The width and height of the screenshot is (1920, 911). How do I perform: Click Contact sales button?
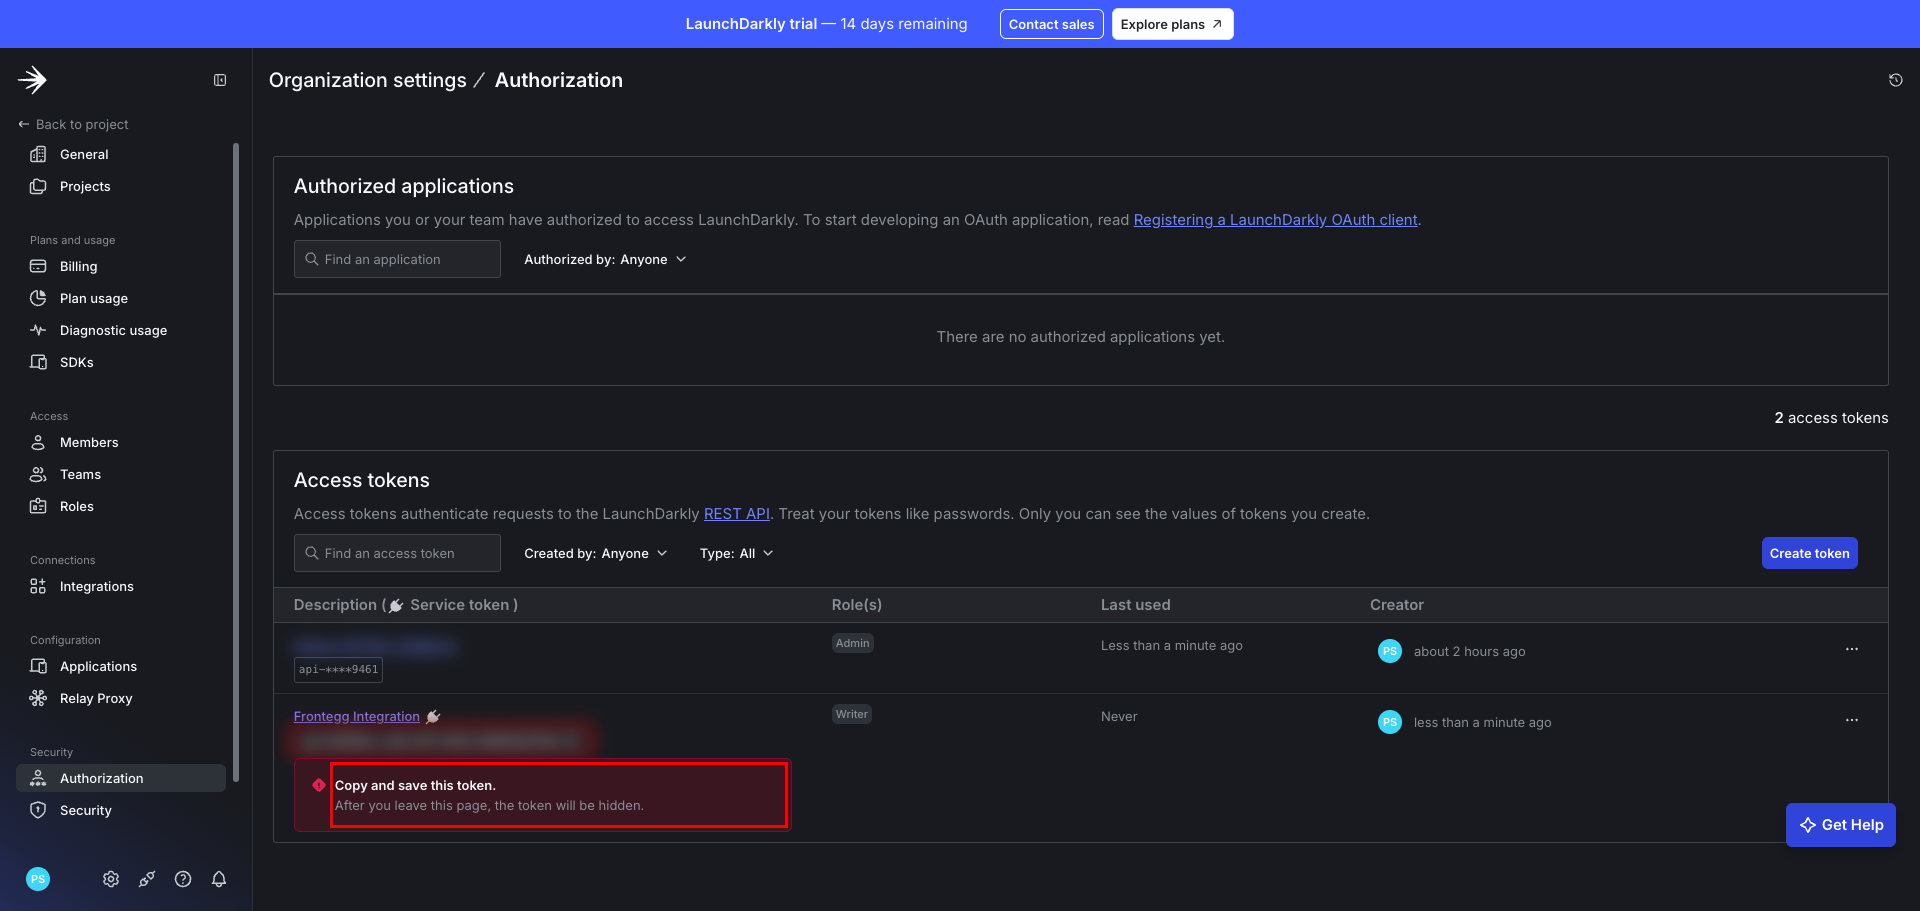tap(1051, 24)
